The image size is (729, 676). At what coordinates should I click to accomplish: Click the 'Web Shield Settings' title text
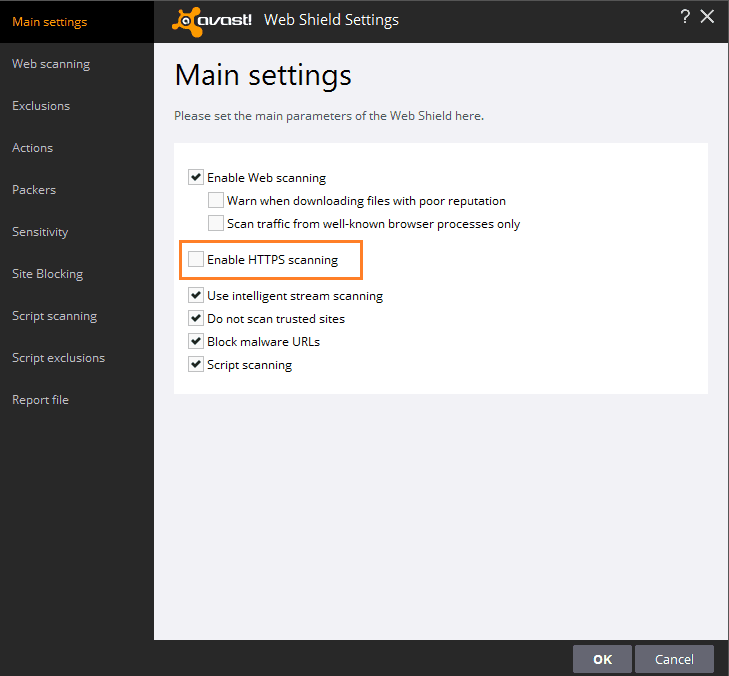click(x=331, y=20)
